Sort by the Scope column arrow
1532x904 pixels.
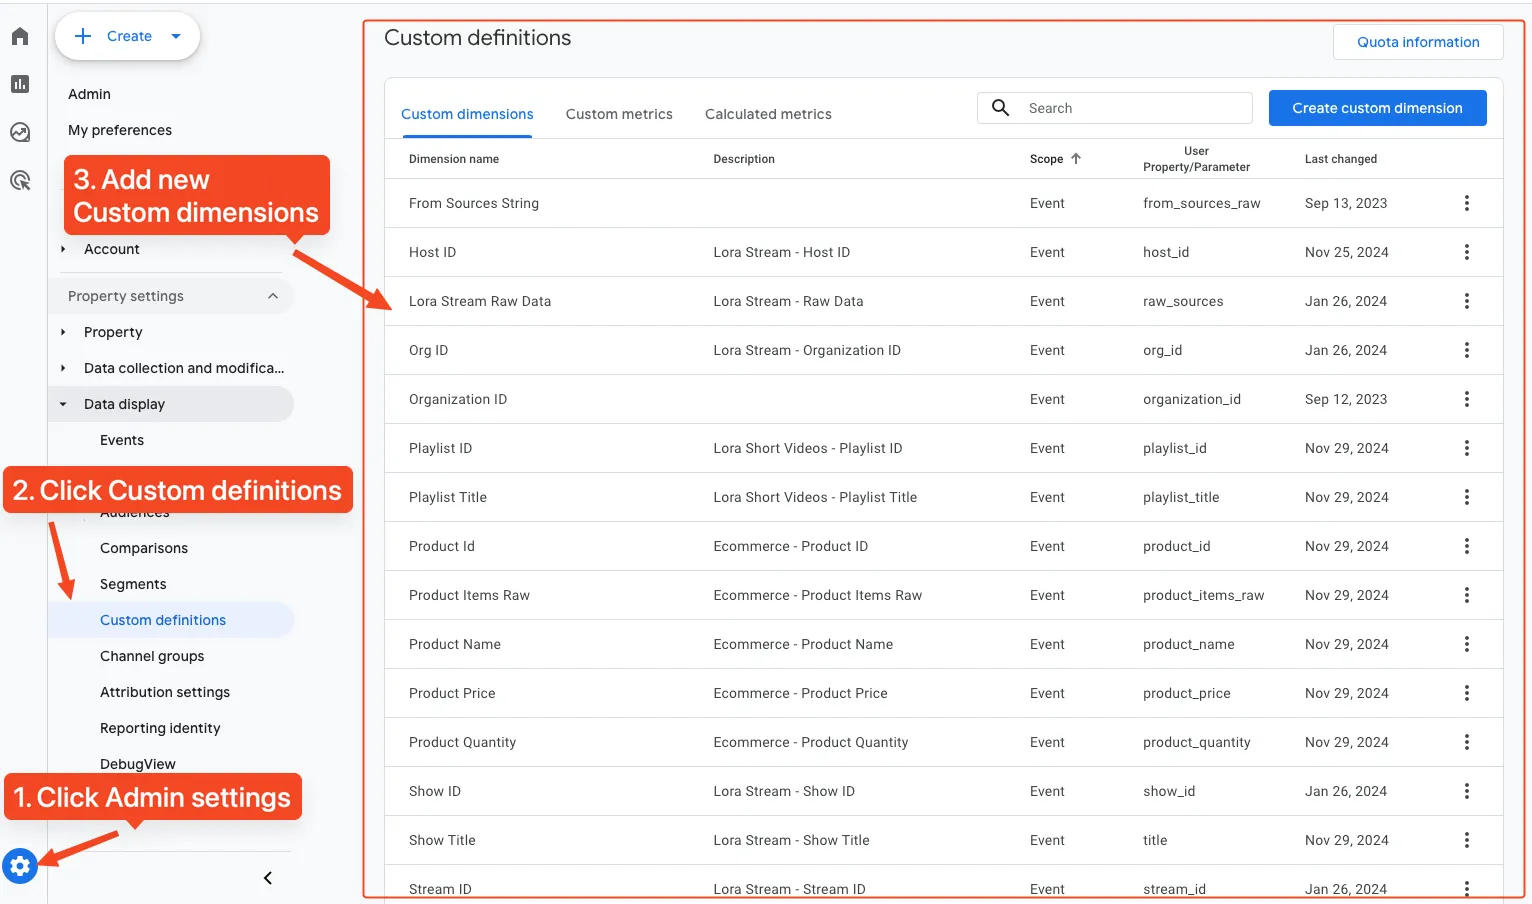click(1076, 159)
